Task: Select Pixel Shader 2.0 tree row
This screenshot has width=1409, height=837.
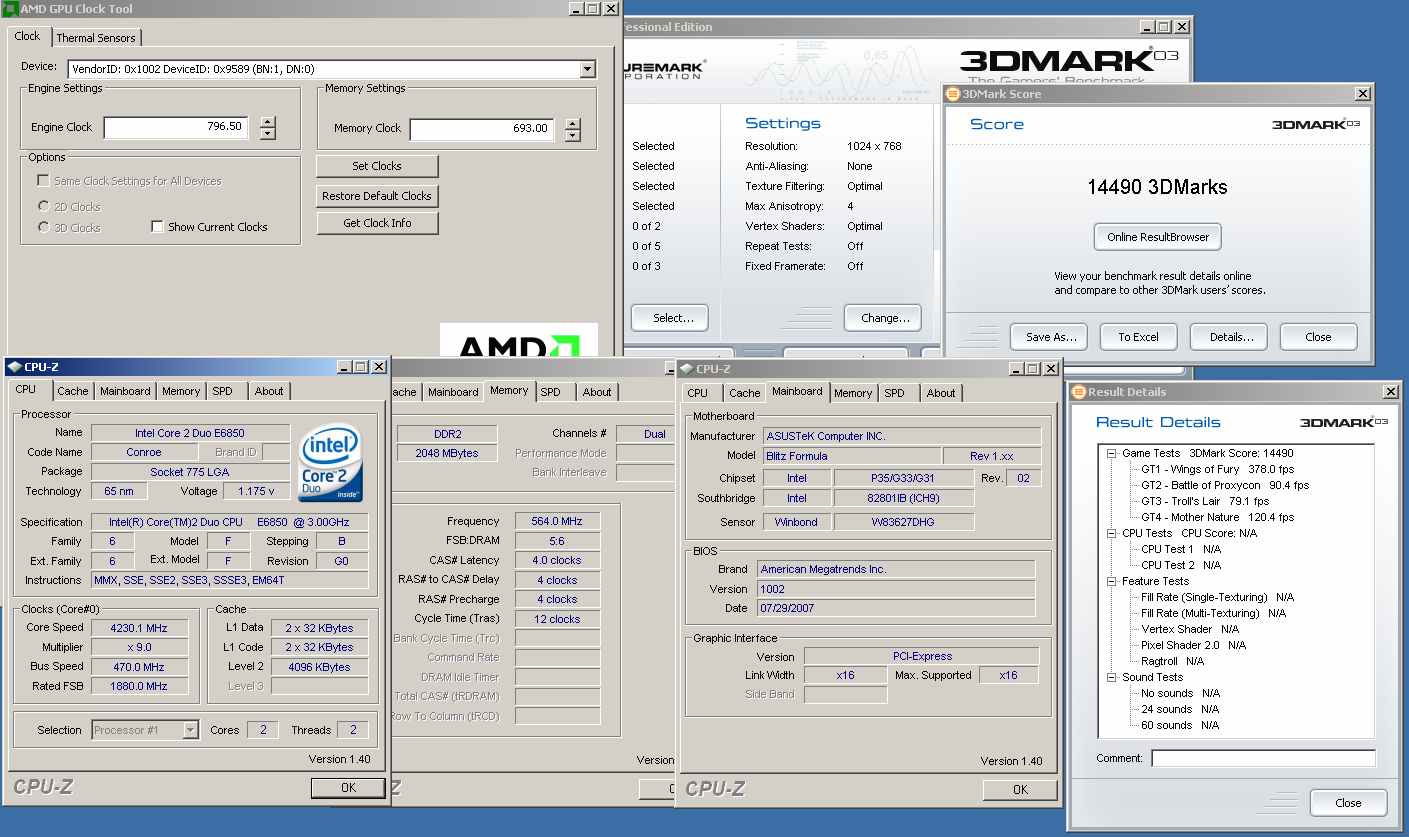Action: click(1193, 645)
